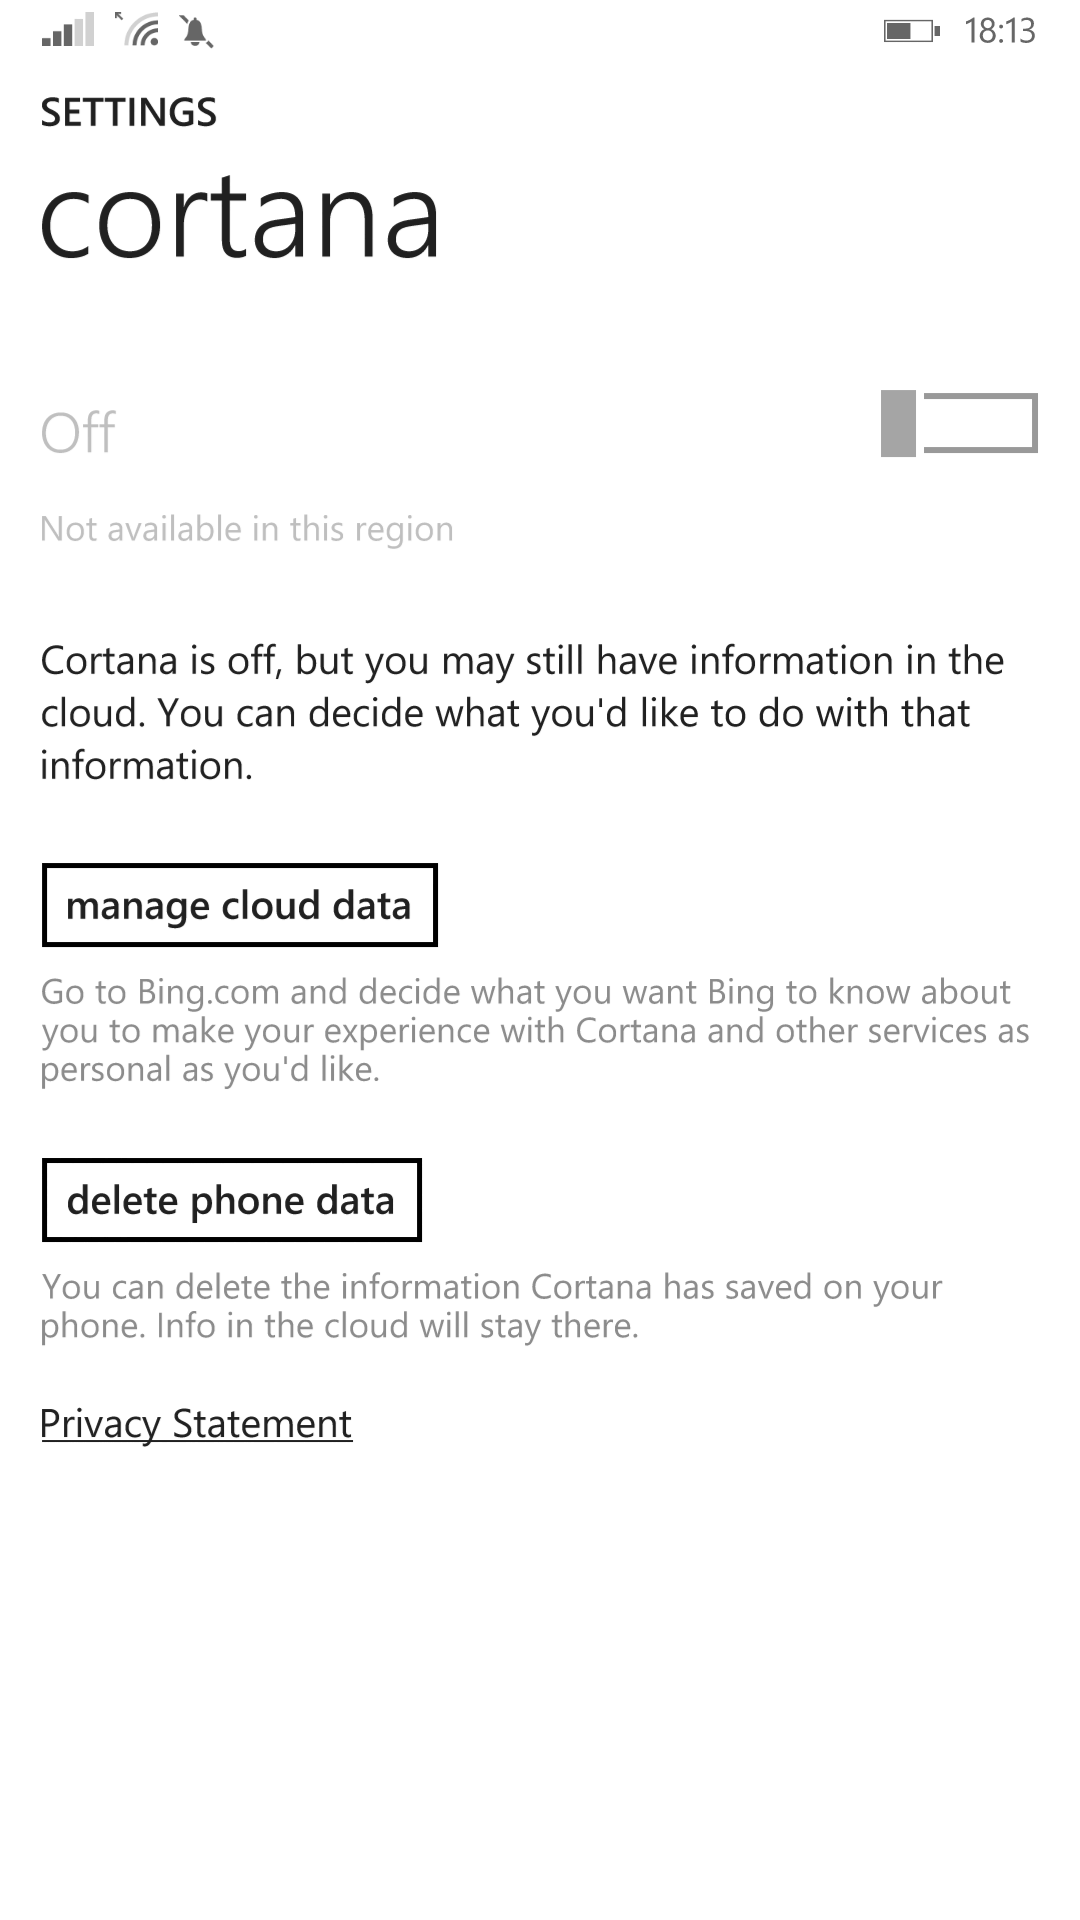Tap the gray handle of the Cortana switch
This screenshot has height=1920, width=1080.
click(898, 423)
